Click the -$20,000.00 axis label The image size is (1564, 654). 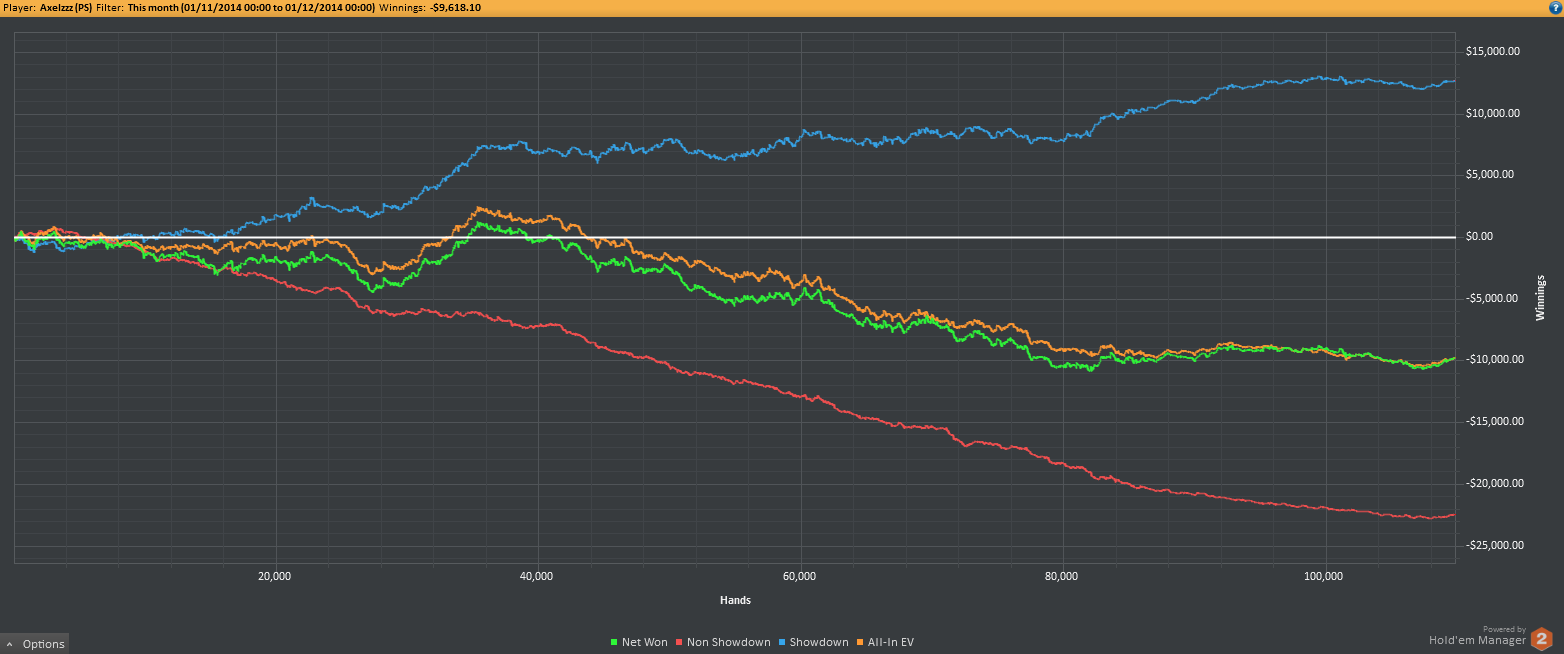point(1494,483)
